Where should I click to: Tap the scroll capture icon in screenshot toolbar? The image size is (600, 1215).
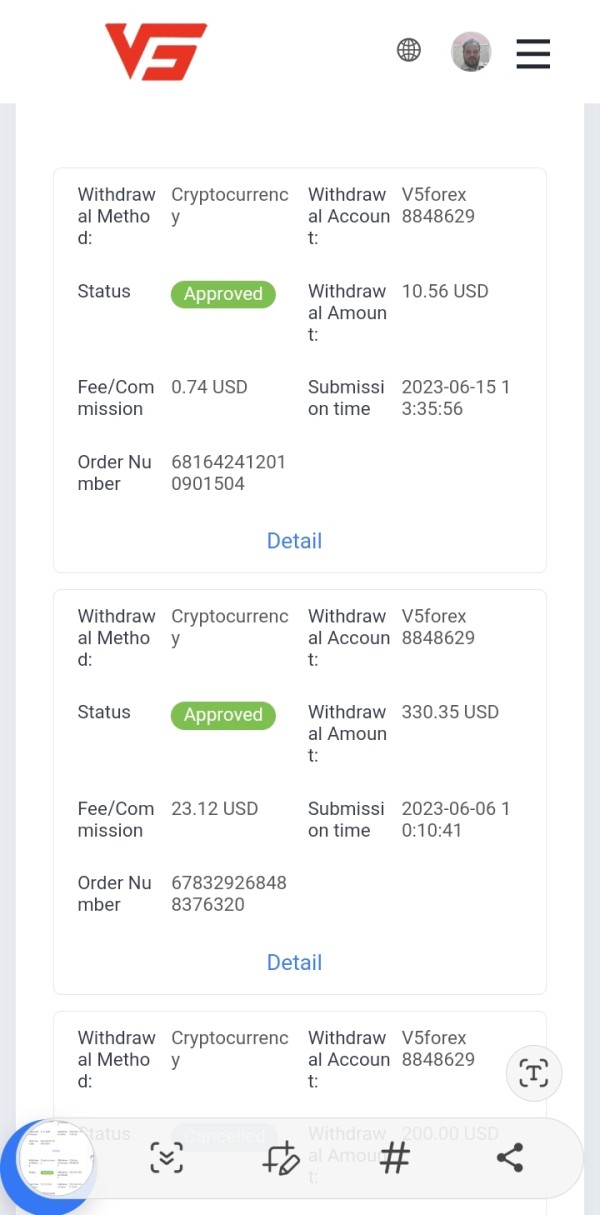click(x=167, y=1158)
